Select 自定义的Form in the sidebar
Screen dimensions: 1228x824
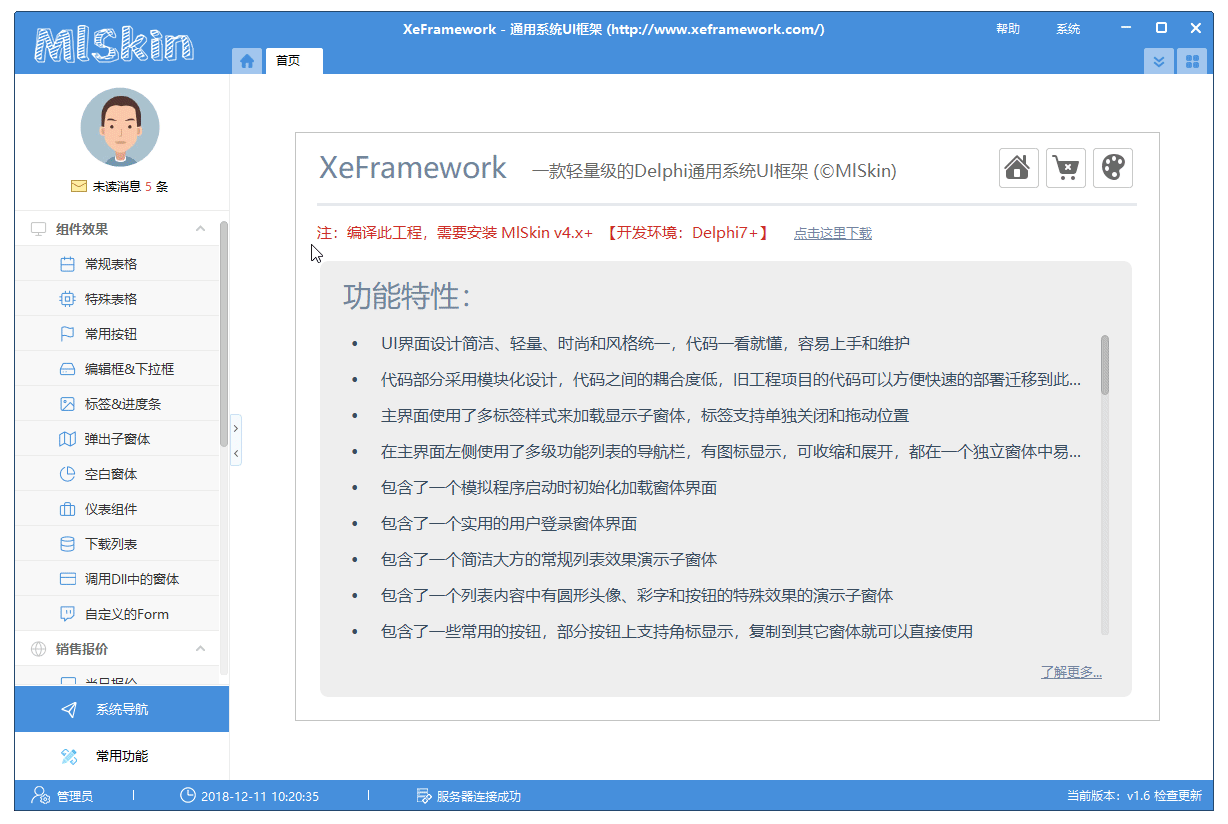[118, 614]
